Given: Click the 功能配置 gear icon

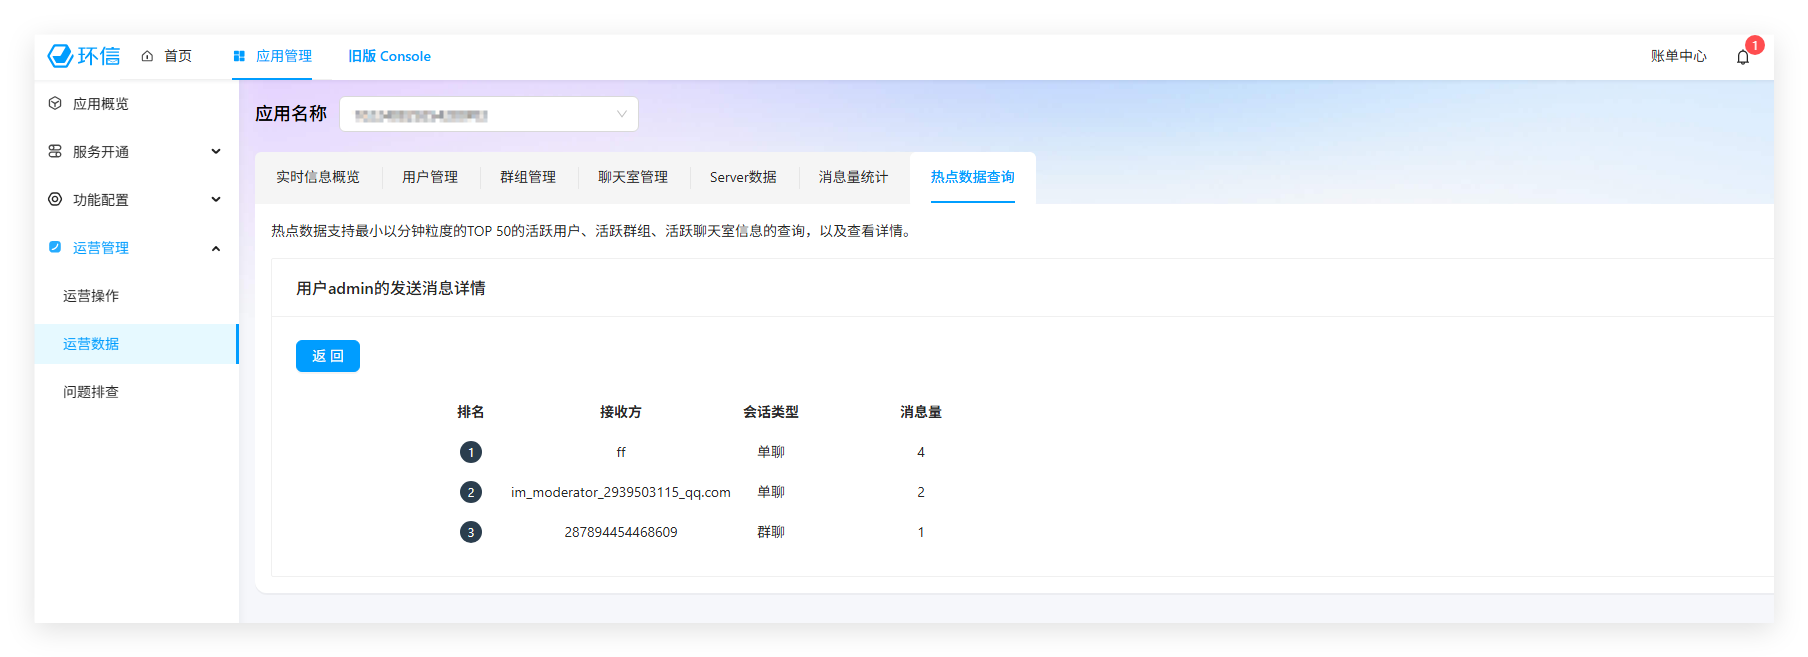Looking at the screenshot, I should click(x=55, y=199).
